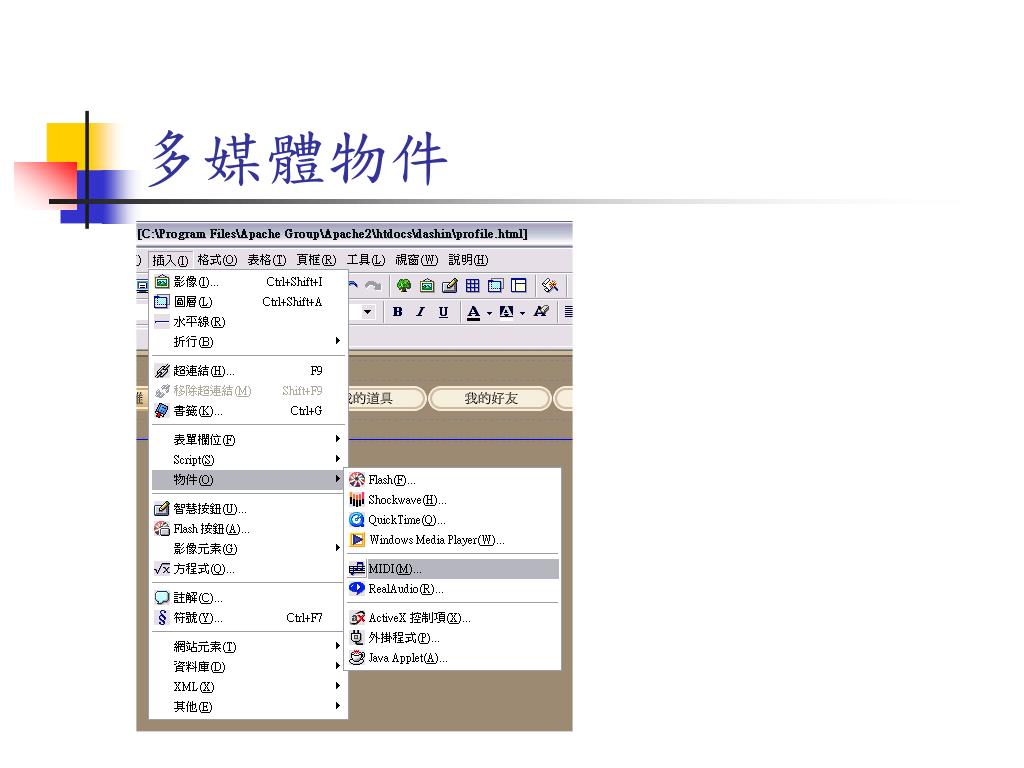
Task: Apply the font color A button
Action: pos(474,312)
